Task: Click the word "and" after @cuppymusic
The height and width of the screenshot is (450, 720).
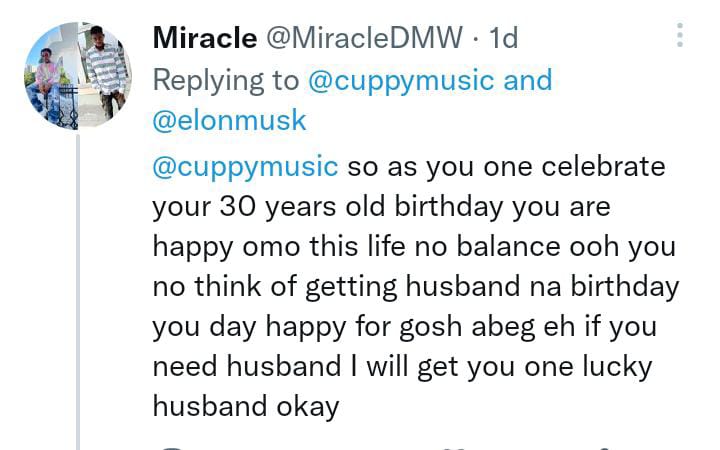Action: point(528,80)
